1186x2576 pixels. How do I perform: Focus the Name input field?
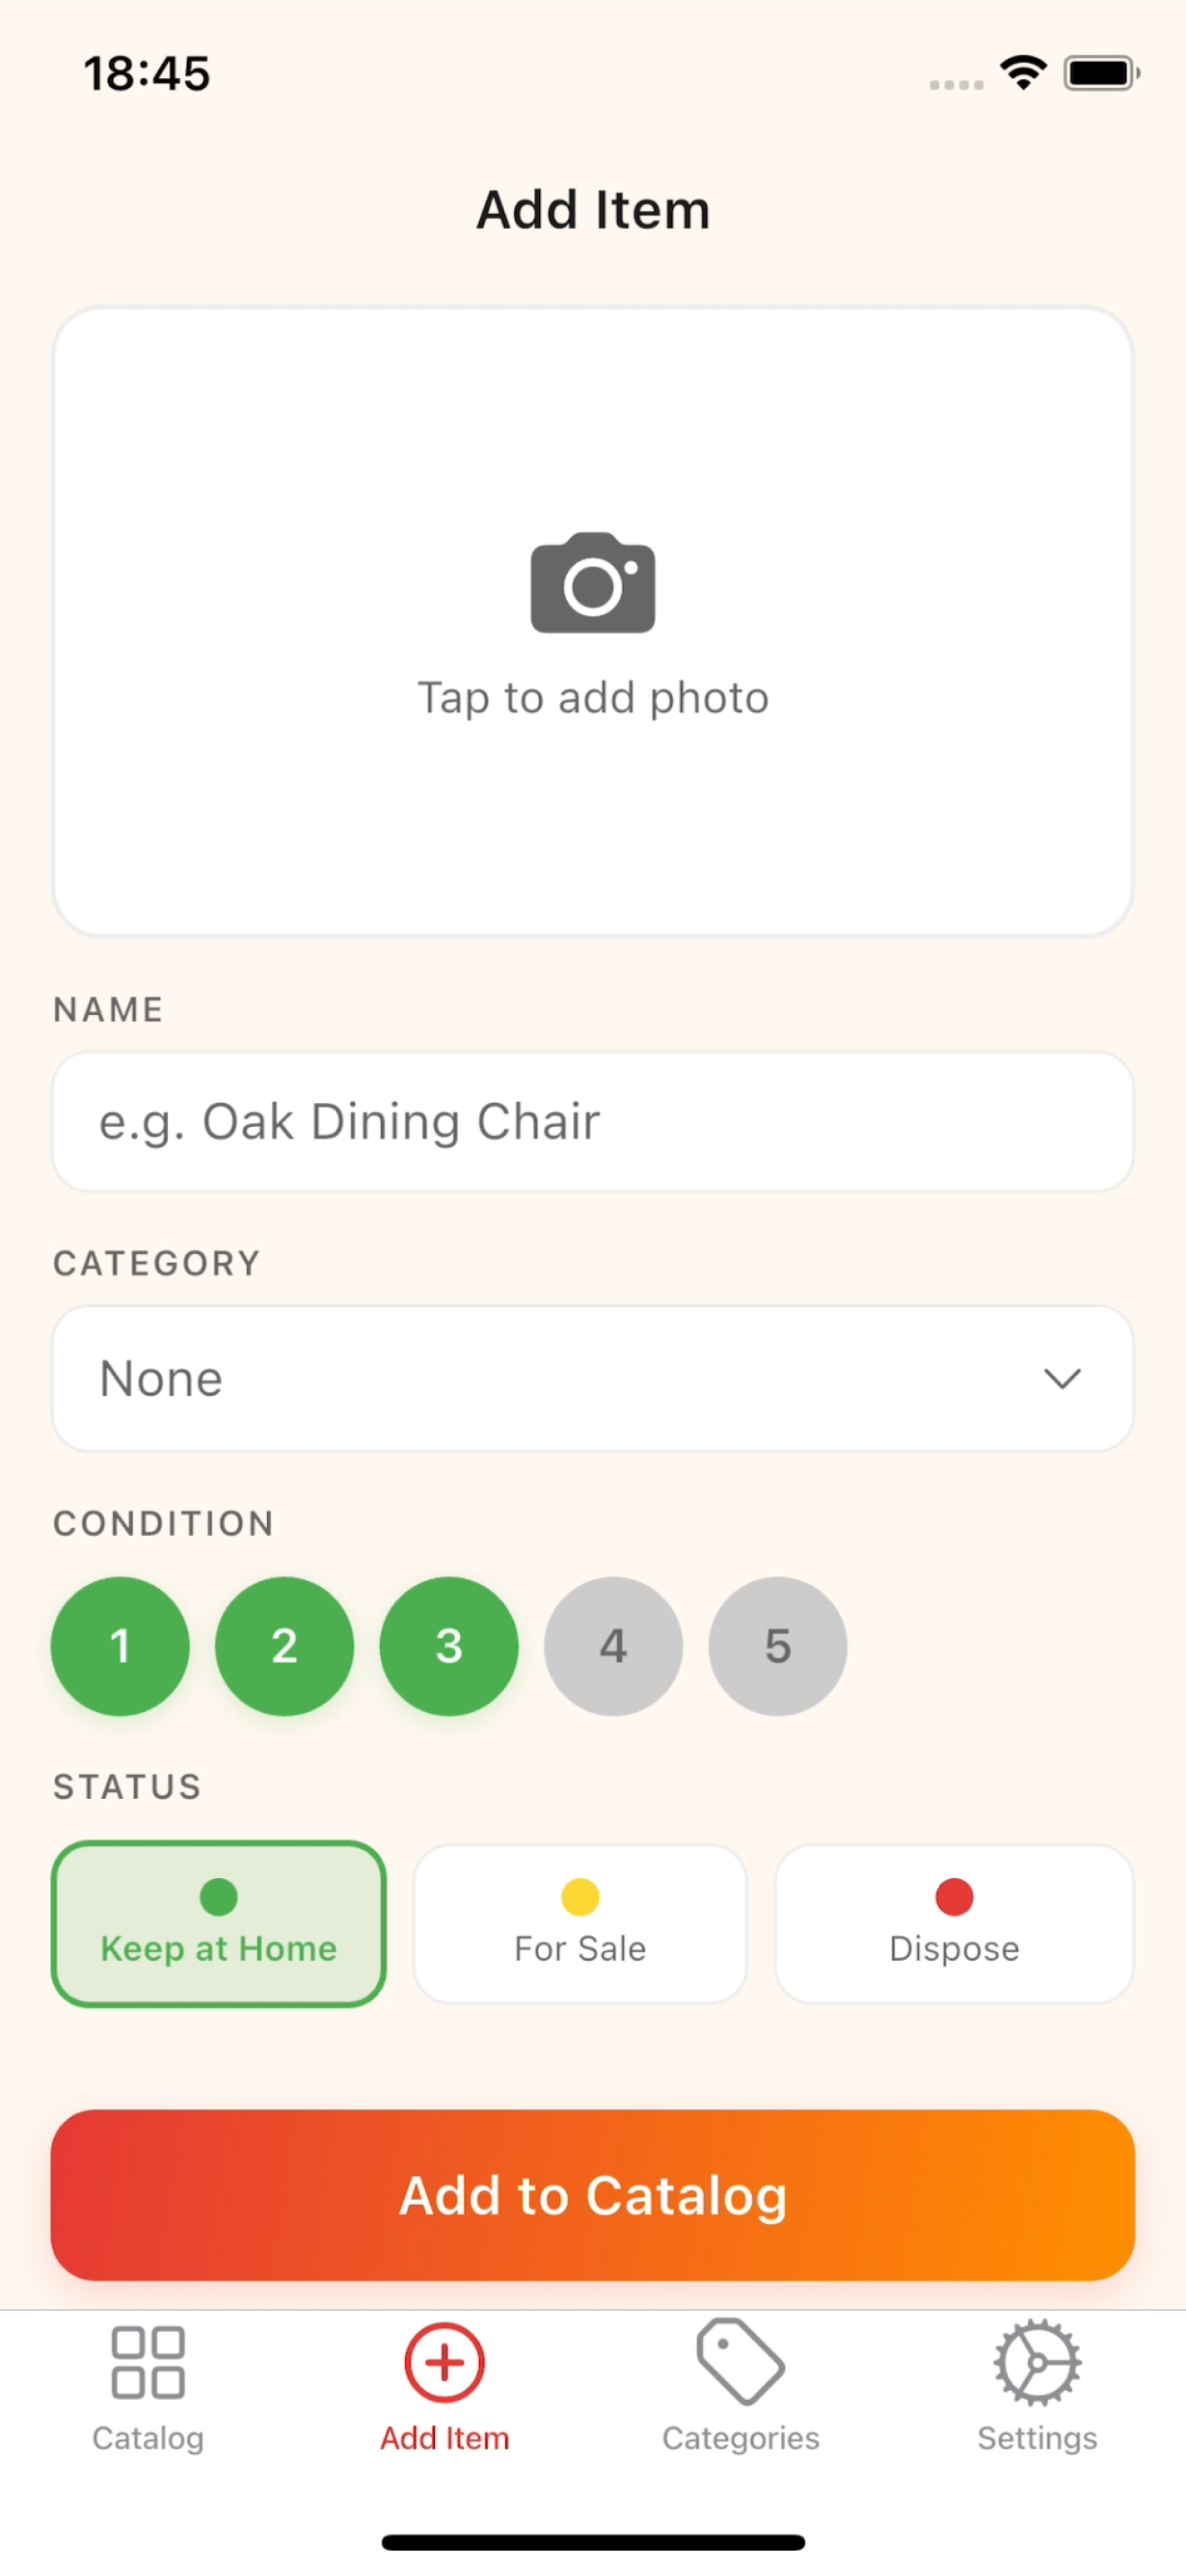pos(592,1121)
